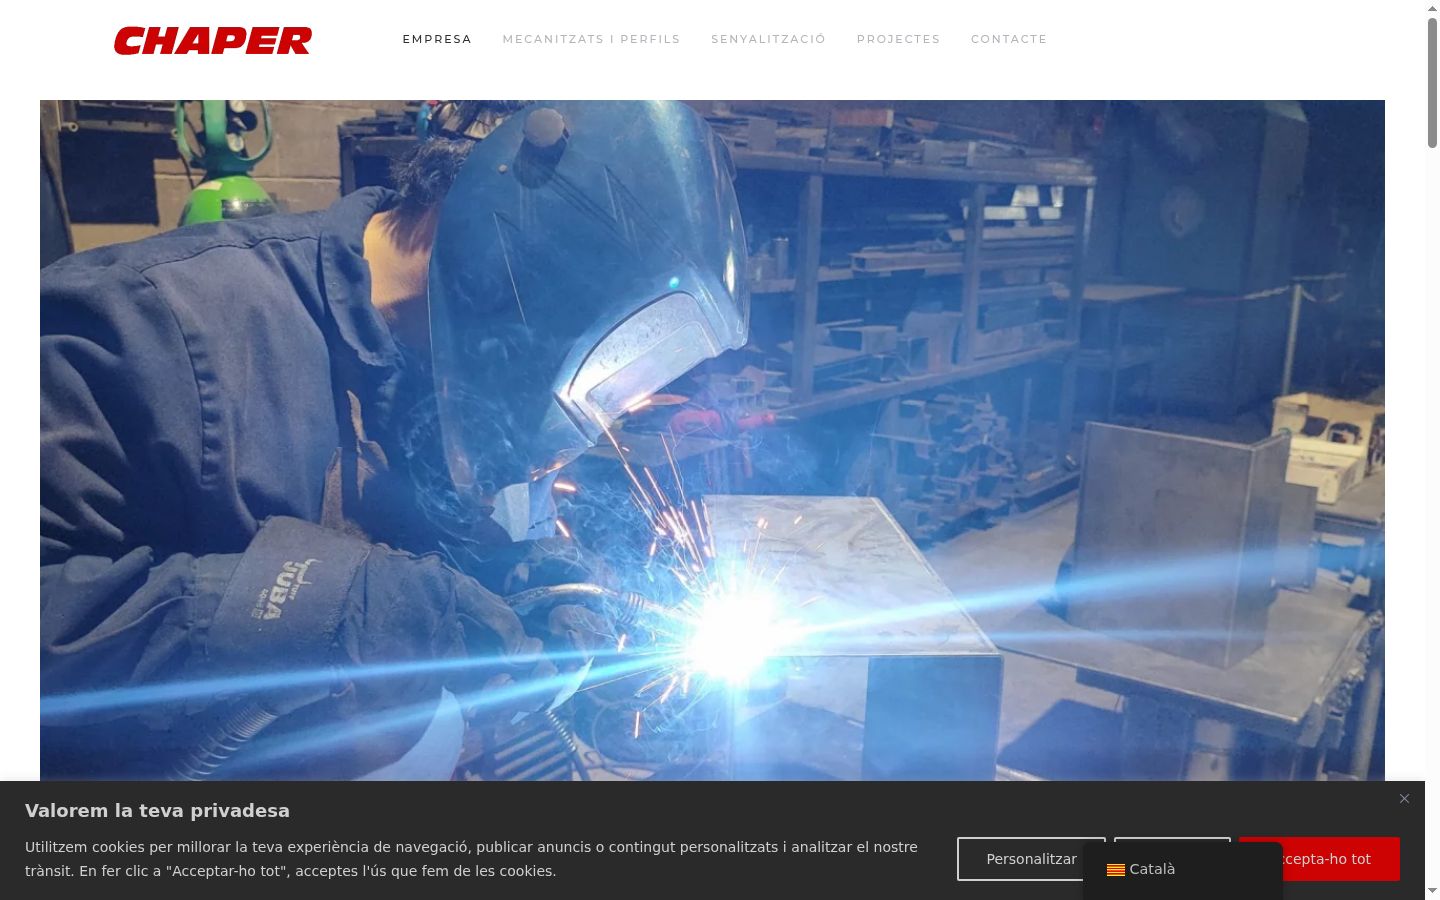Click the 'Valorem la teva privadesa' heading
Image resolution: width=1440 pixels, height=900 pixels.
[x=157, y=811]
